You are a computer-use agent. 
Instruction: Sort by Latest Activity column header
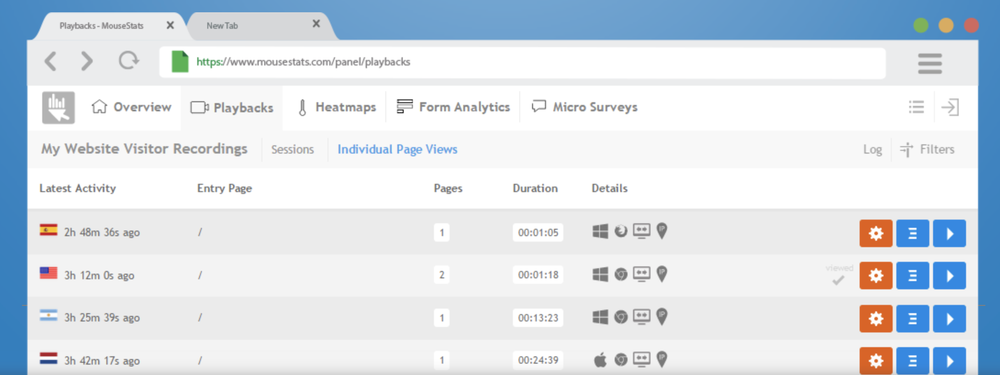(78, 188)
